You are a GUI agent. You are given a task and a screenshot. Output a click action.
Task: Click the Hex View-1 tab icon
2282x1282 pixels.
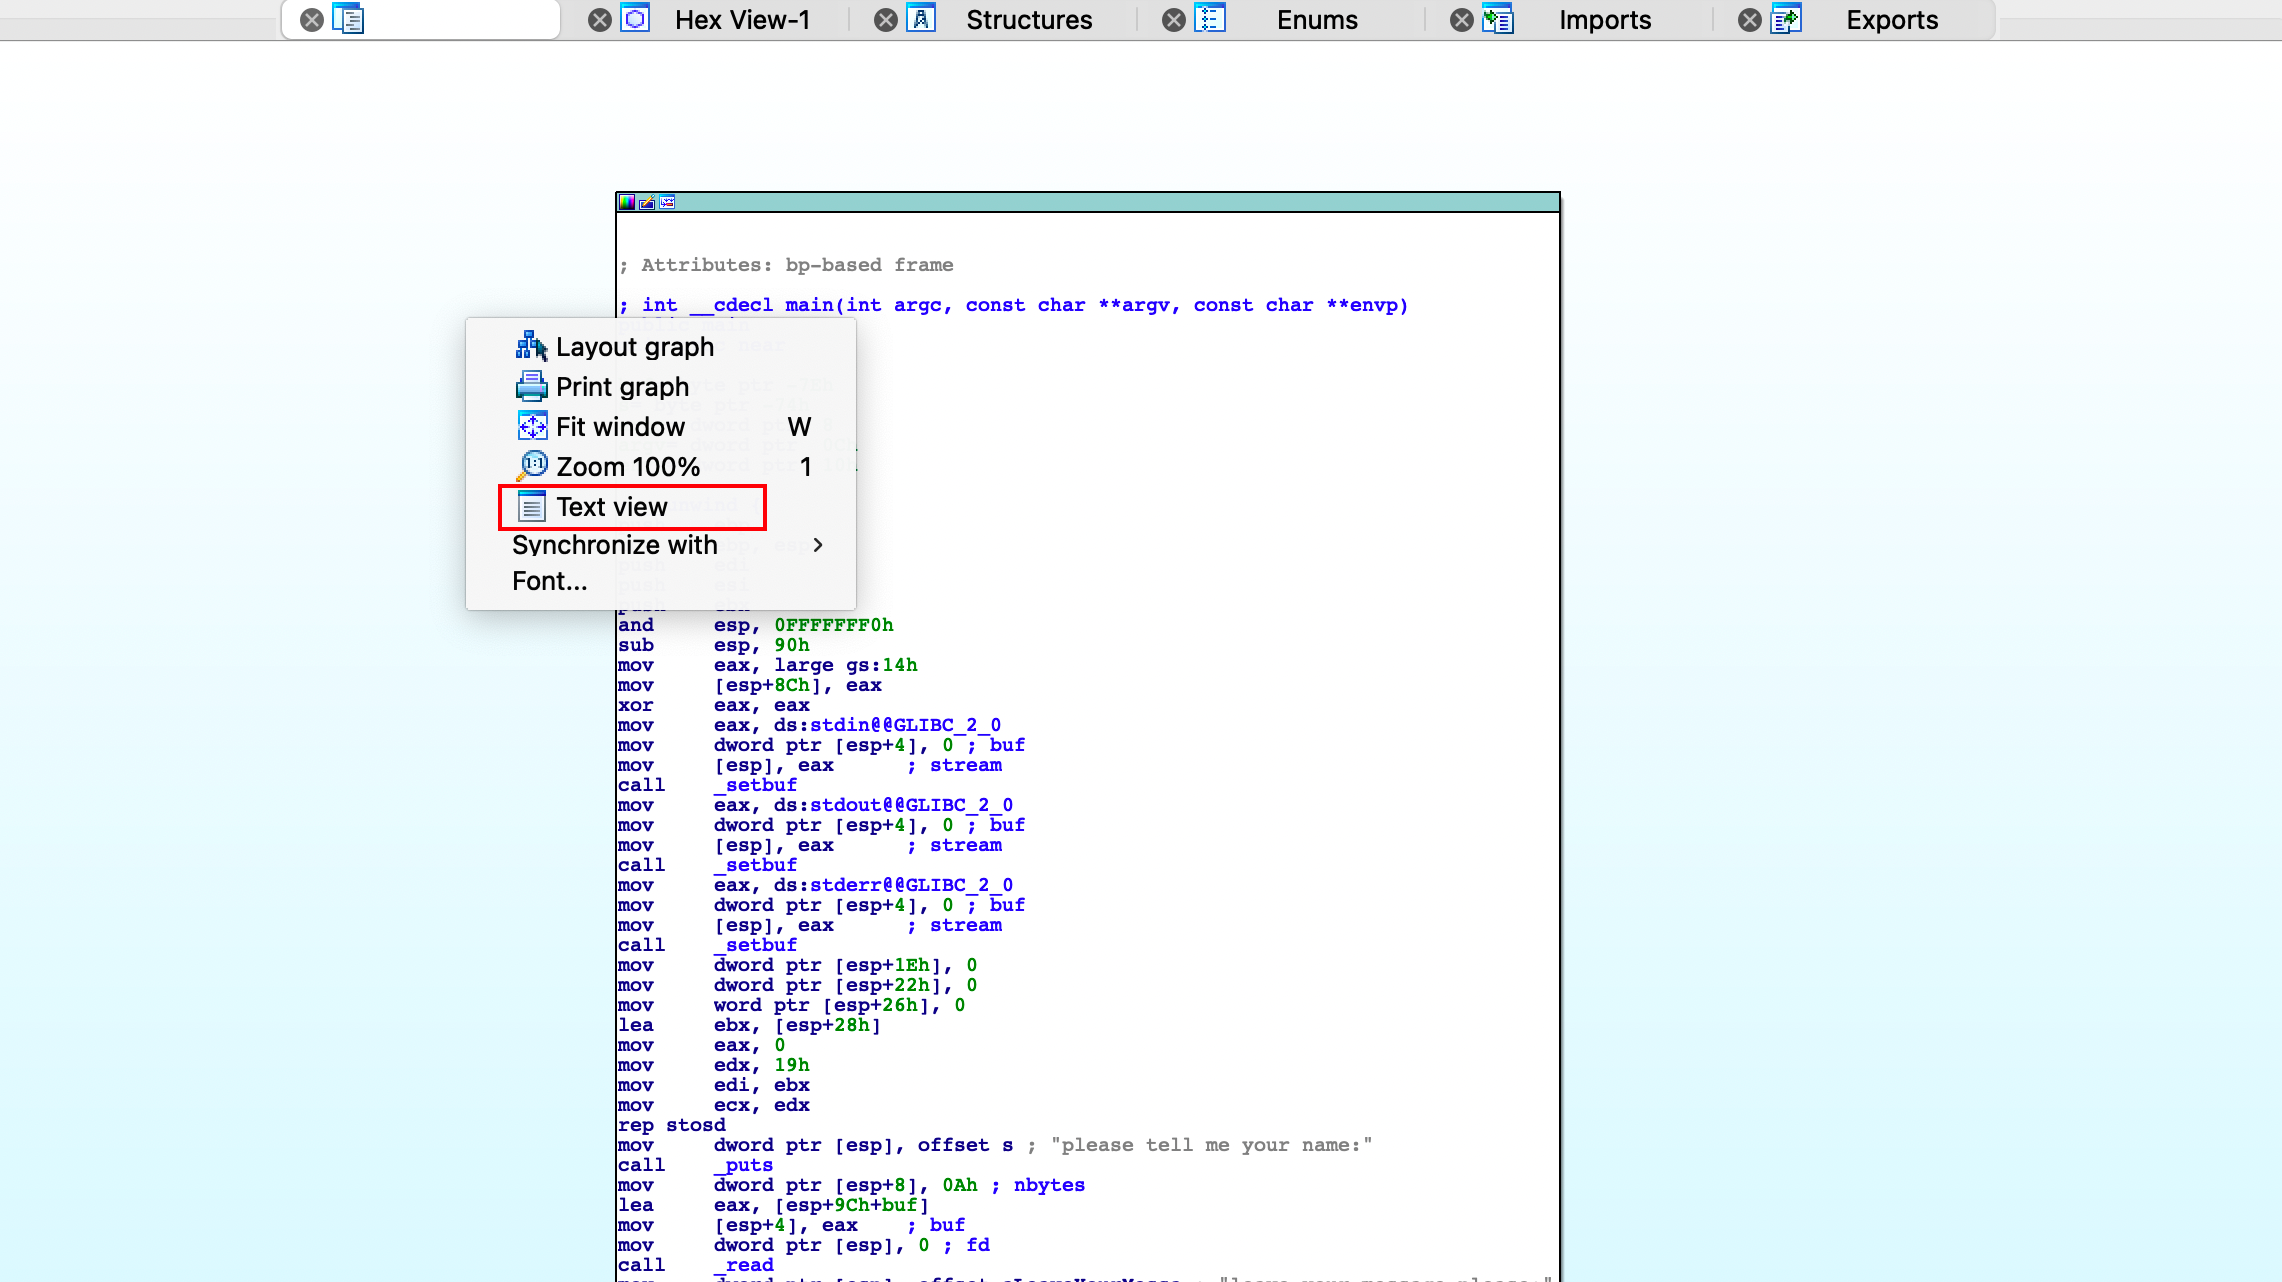coord(635,19)
